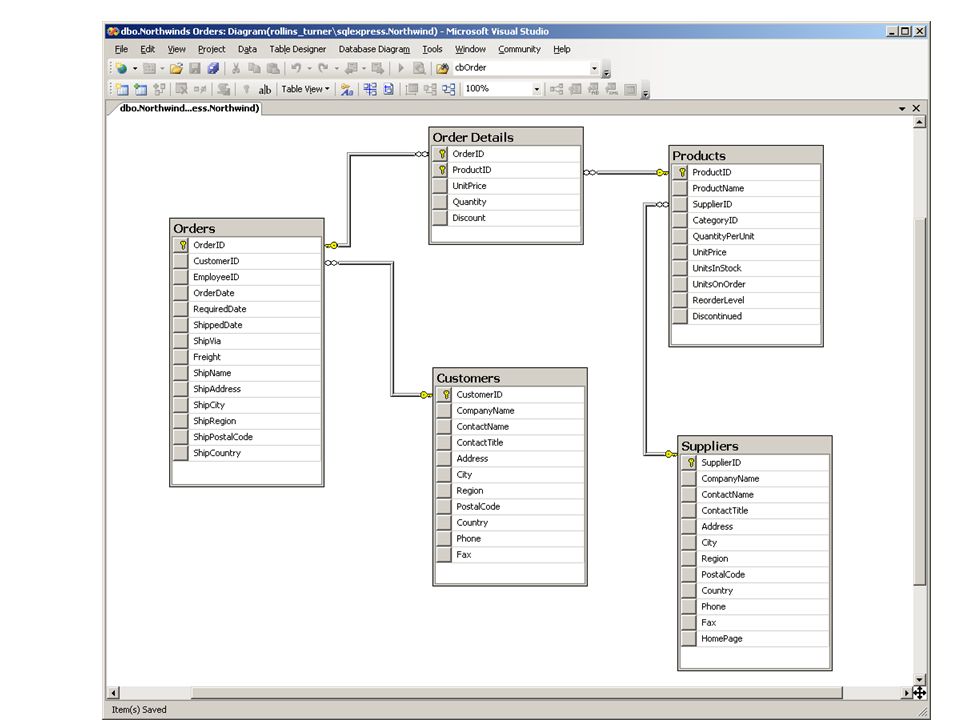Open diagram toolbar options chevron
The height and width of the screenshot is (720, 960).
pyautogui.click(x=645, y=92)
